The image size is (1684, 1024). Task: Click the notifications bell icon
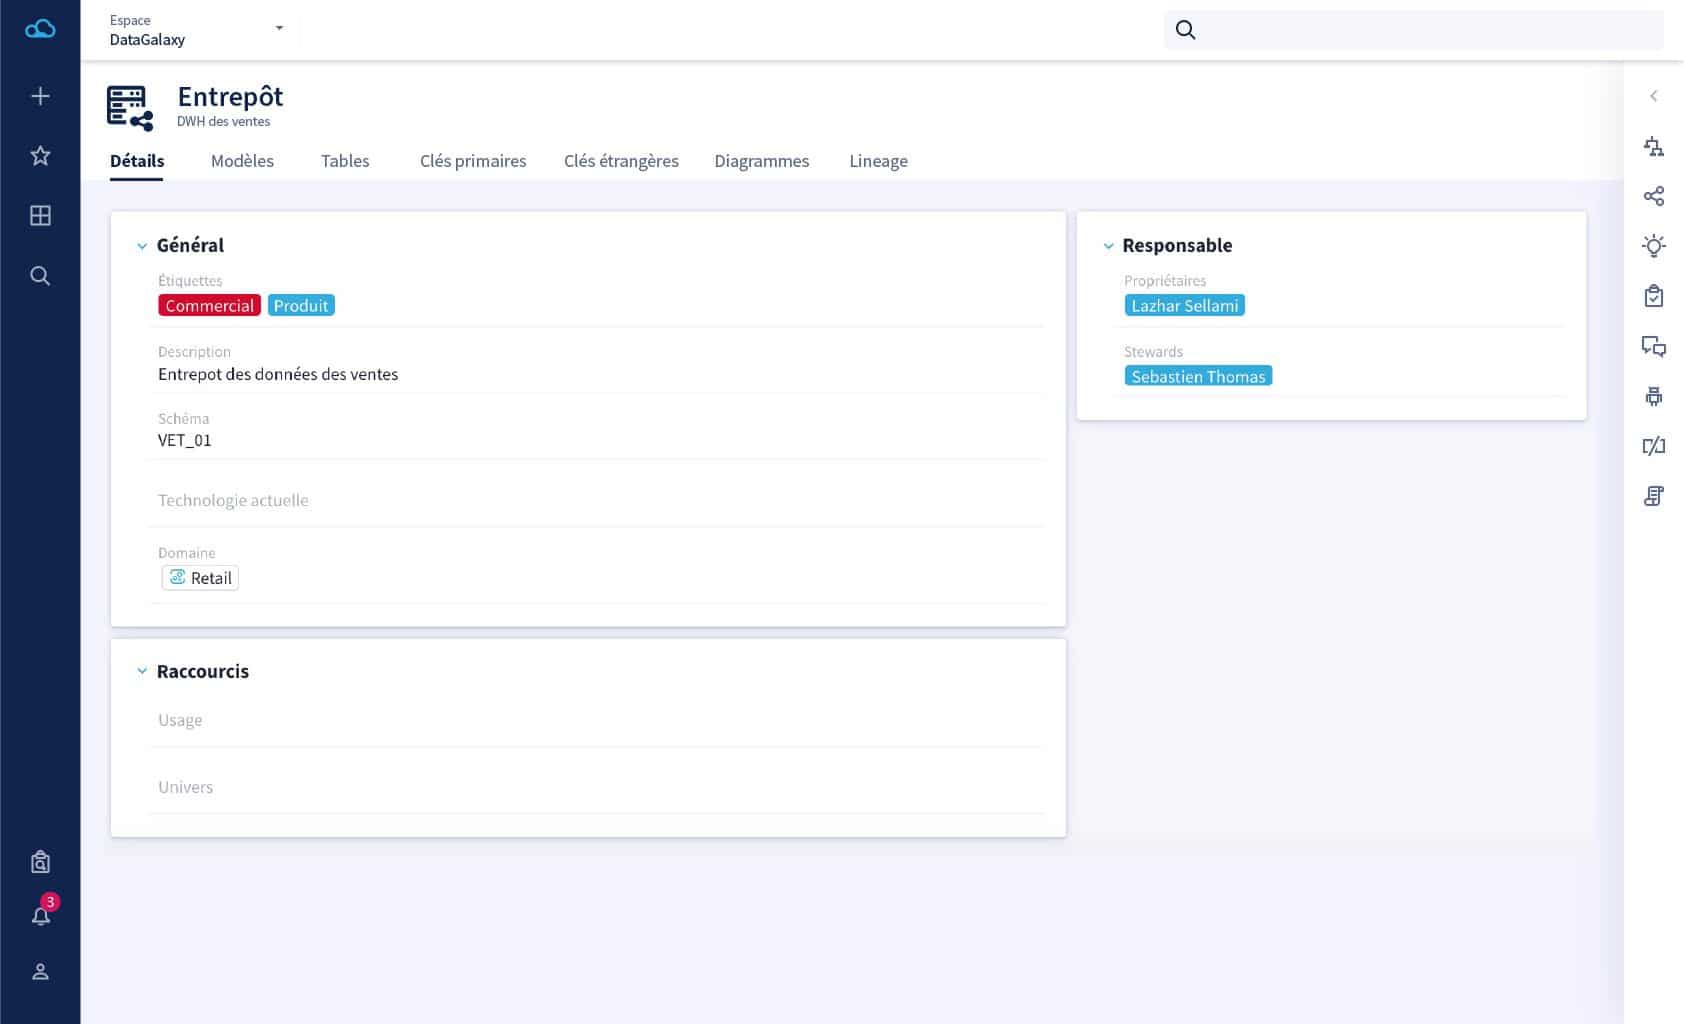click(40, 916)
